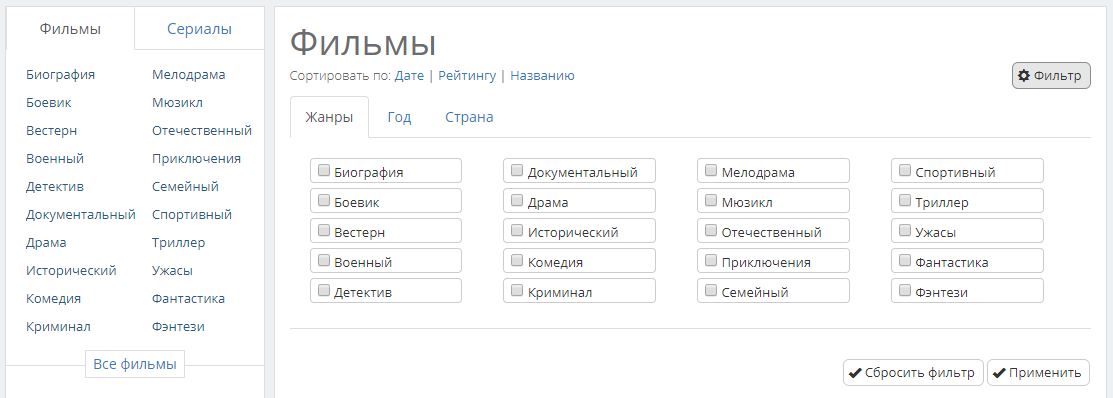Check the Биография genre checkbox
Viewport: 1113px width, 398px height.
(x=324, y=170)
